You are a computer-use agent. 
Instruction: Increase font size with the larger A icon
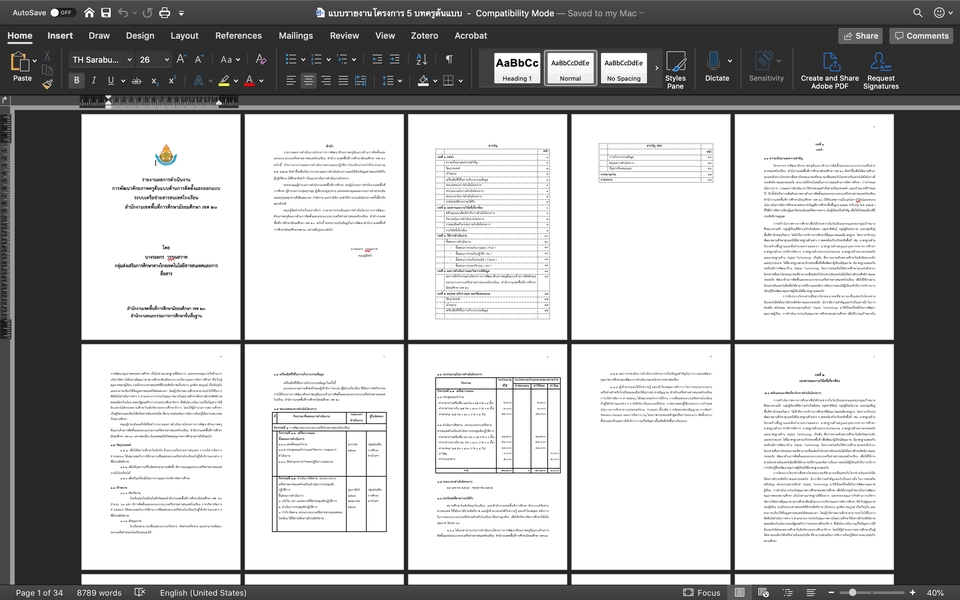[181, 59]
